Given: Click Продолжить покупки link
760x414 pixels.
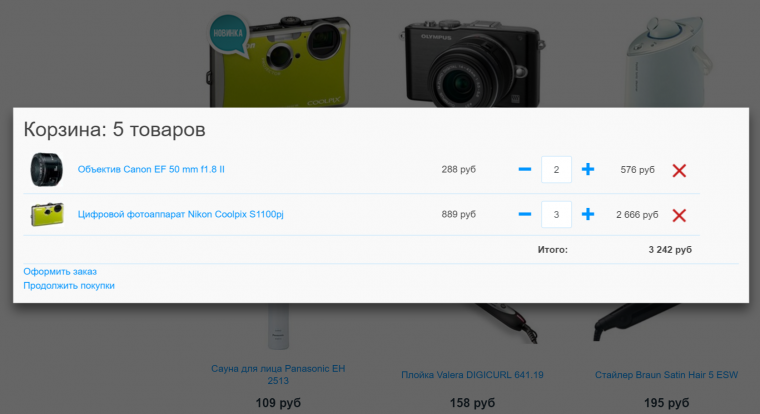Looking at the screenshot, I should pos(69,285).
